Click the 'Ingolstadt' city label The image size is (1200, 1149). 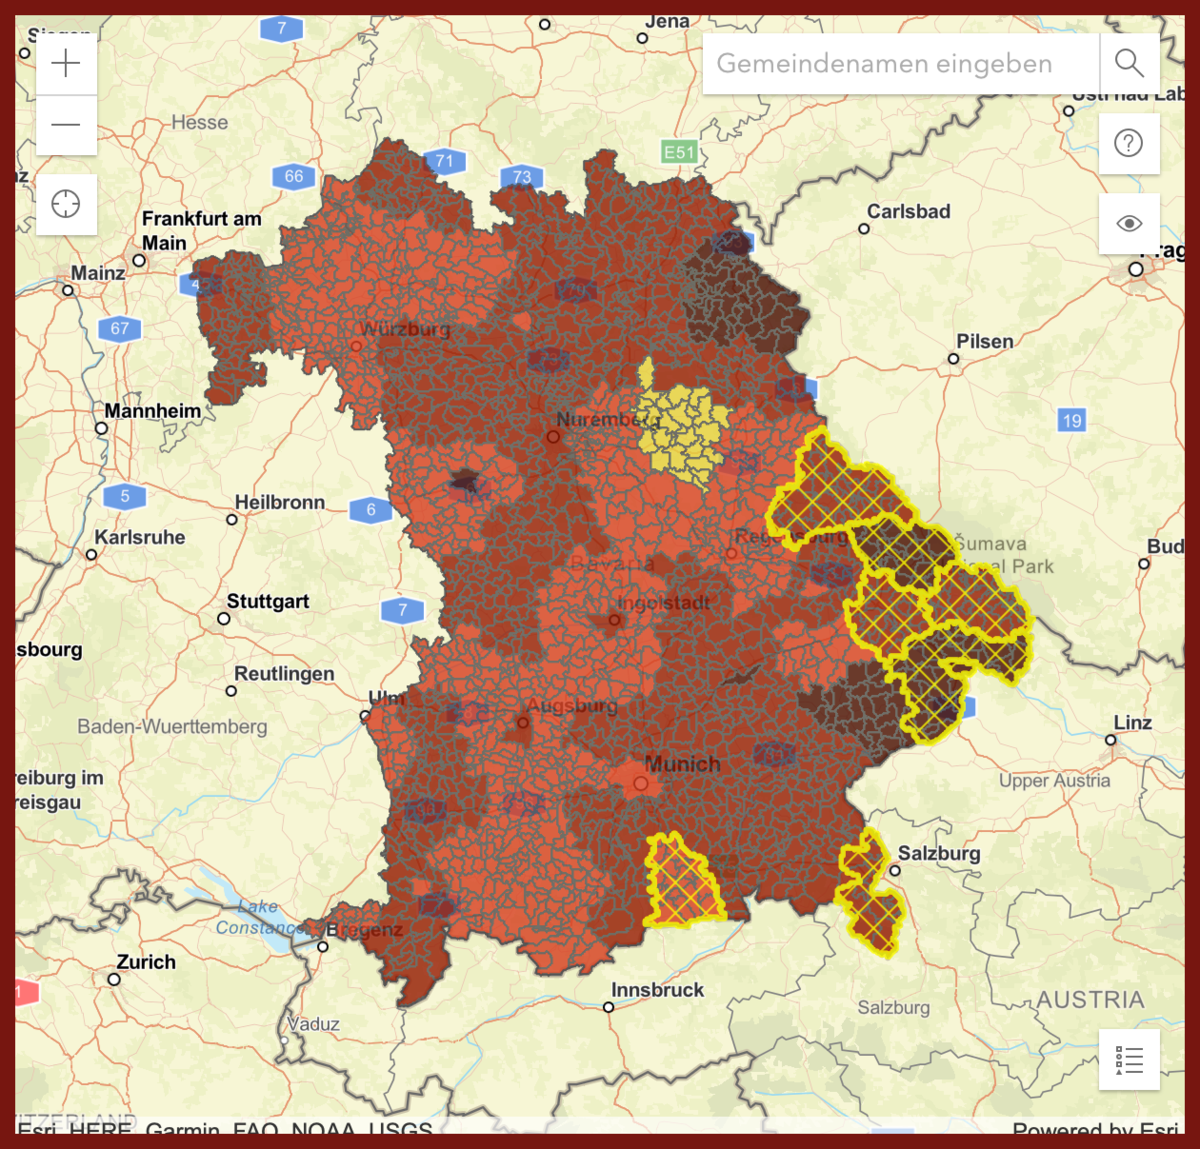pyautogui.click(x=664, y=603)
